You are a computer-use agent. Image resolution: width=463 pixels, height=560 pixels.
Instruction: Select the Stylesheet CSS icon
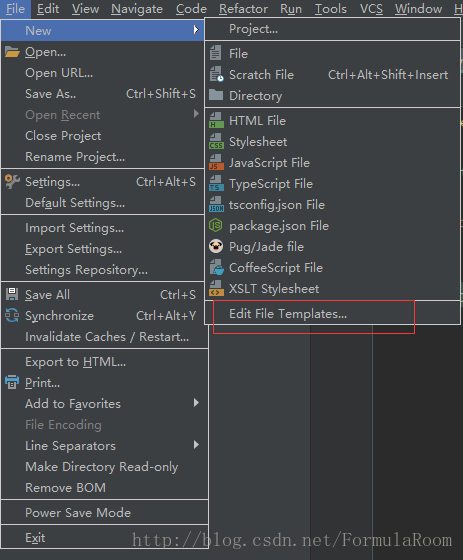216,142
